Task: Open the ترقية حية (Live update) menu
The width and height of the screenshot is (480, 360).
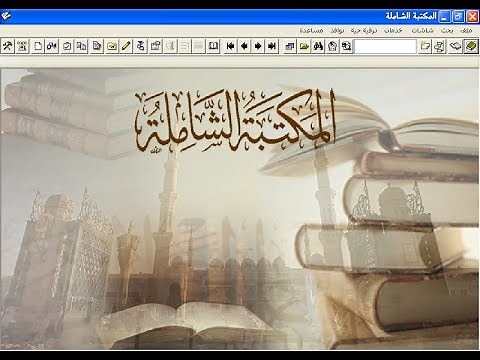Action: coord(364,31)
